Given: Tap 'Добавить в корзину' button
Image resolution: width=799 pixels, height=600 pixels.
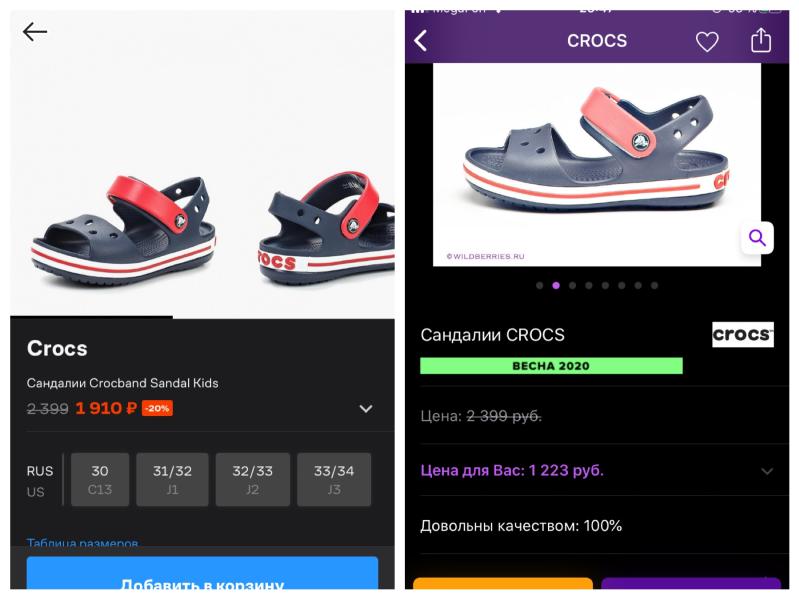Looking at the screenshot, I should click(x=202, y=573).
